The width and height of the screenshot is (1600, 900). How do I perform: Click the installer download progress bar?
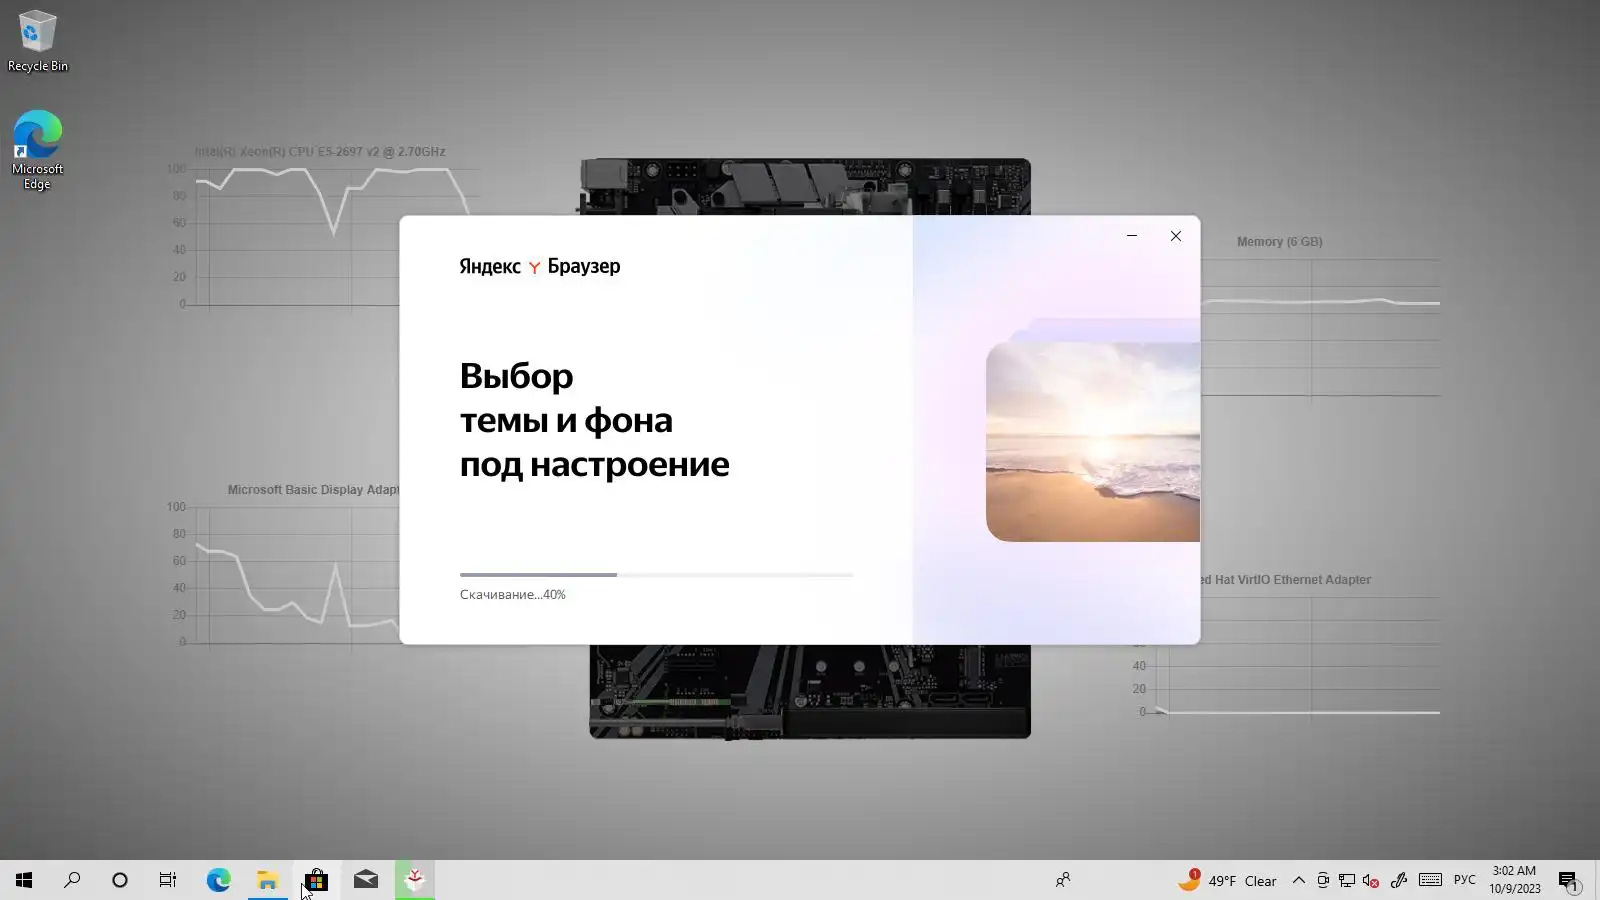656,575
